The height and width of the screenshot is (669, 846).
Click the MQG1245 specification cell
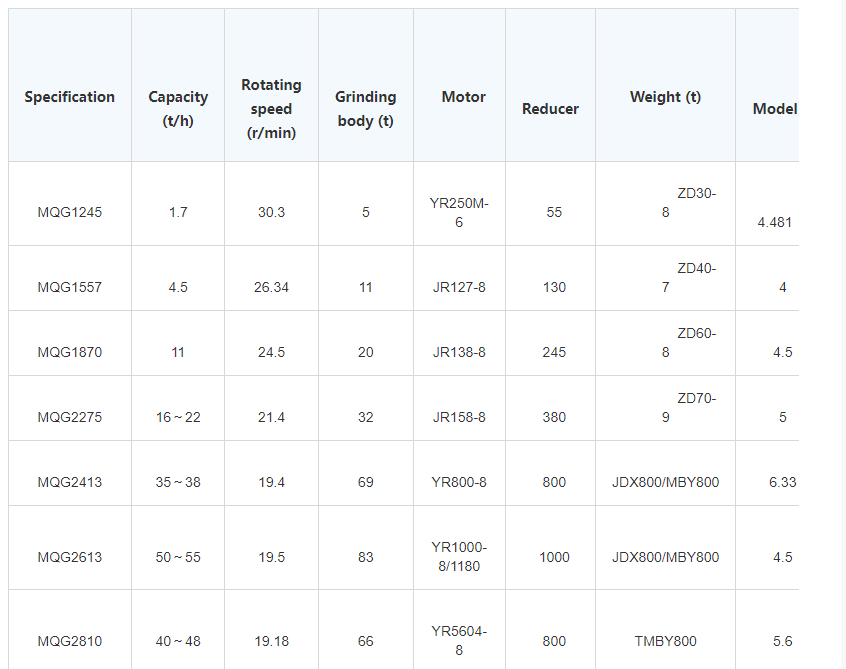pos(70,212)
